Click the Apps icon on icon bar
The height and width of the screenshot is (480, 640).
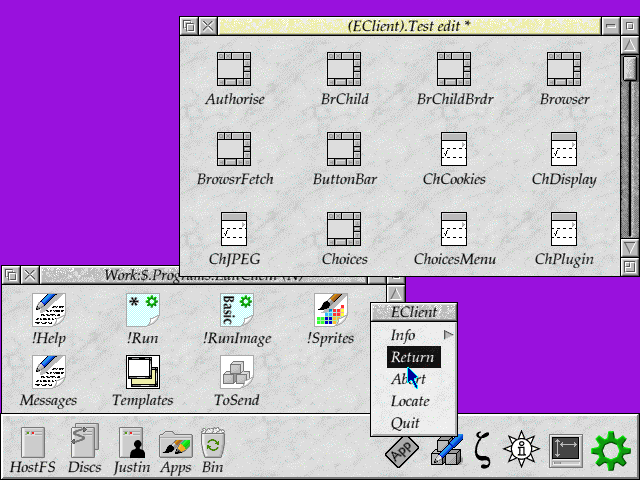pos(175,443)
